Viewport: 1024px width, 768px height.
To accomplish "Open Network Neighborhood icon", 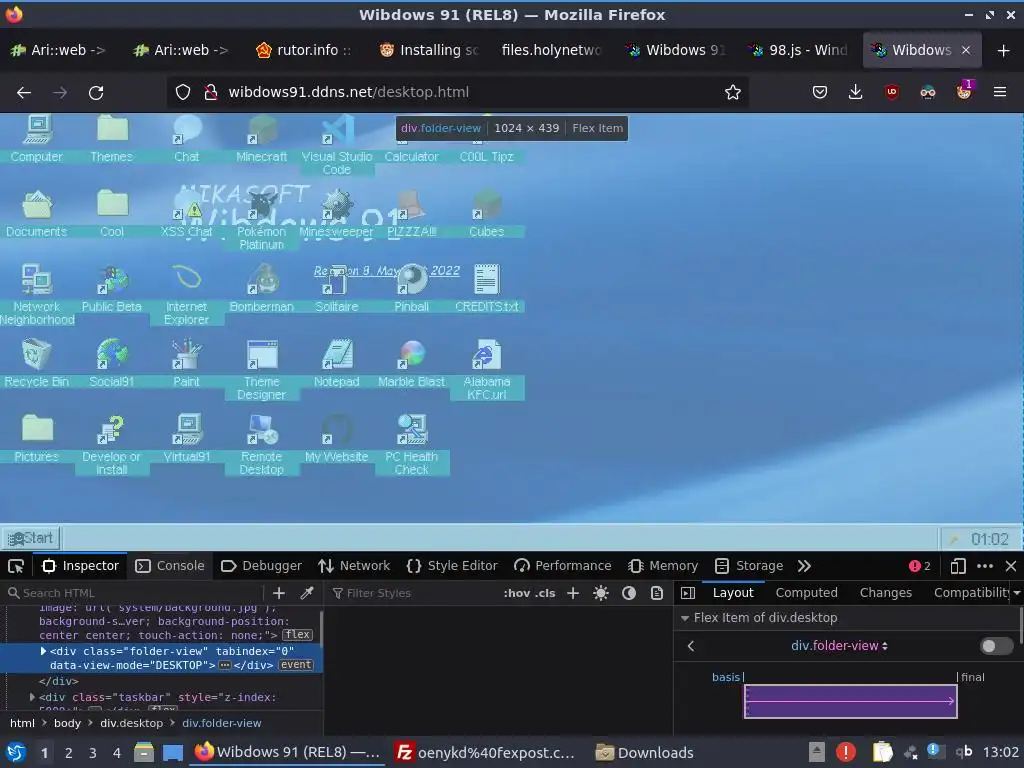I will coord(37,295).
